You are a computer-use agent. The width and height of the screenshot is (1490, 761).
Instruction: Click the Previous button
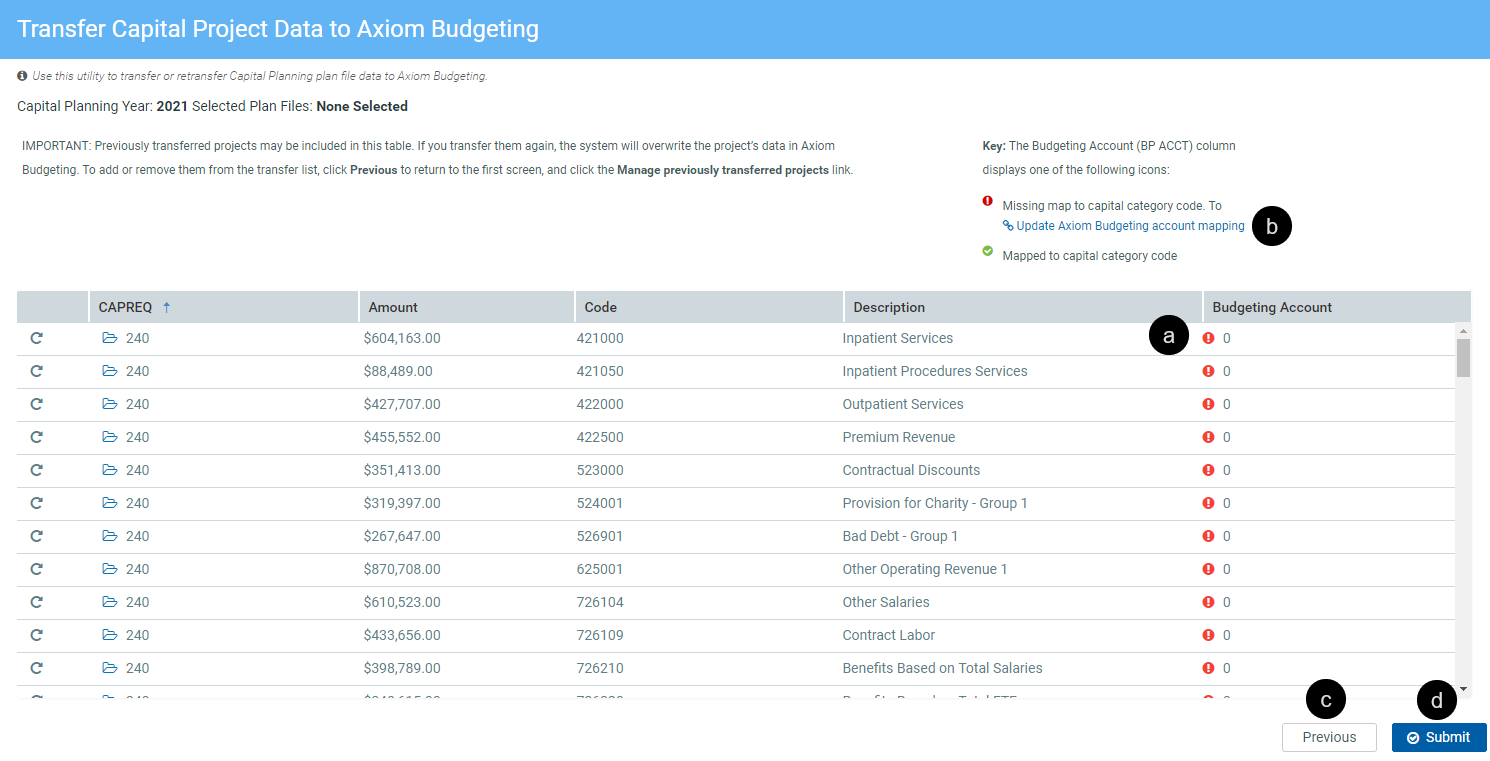1329,737
